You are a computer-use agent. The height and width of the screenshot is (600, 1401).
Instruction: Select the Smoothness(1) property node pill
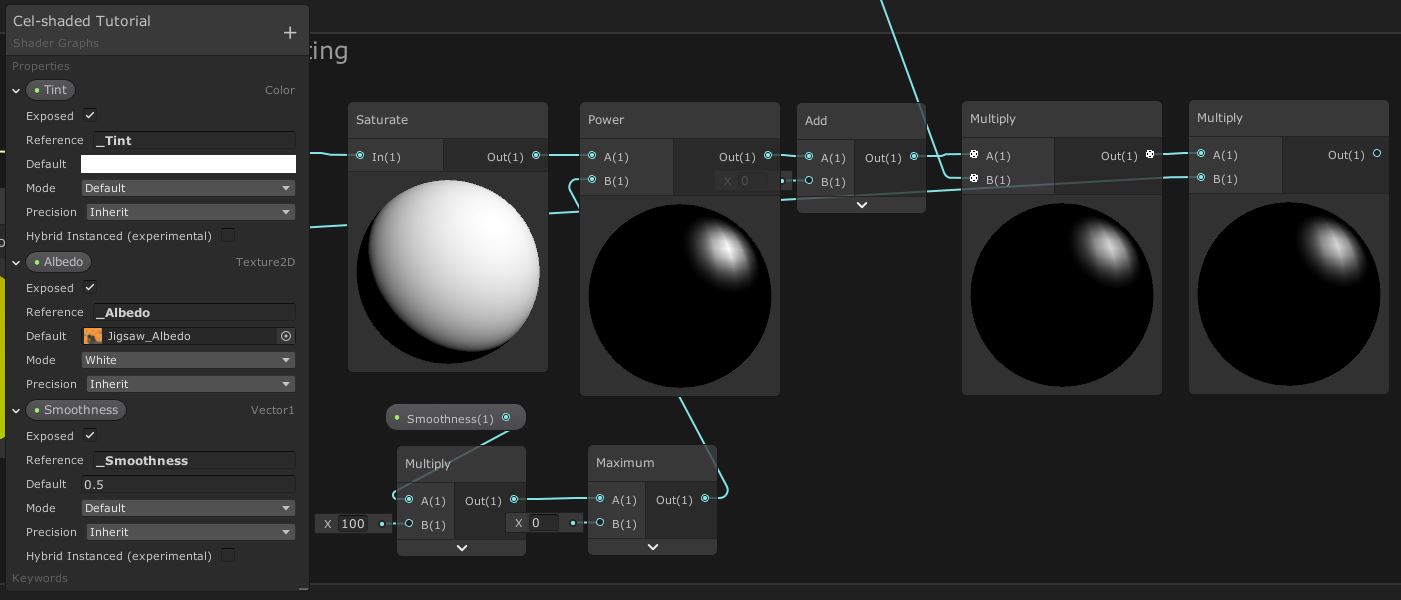pos(450,418)
